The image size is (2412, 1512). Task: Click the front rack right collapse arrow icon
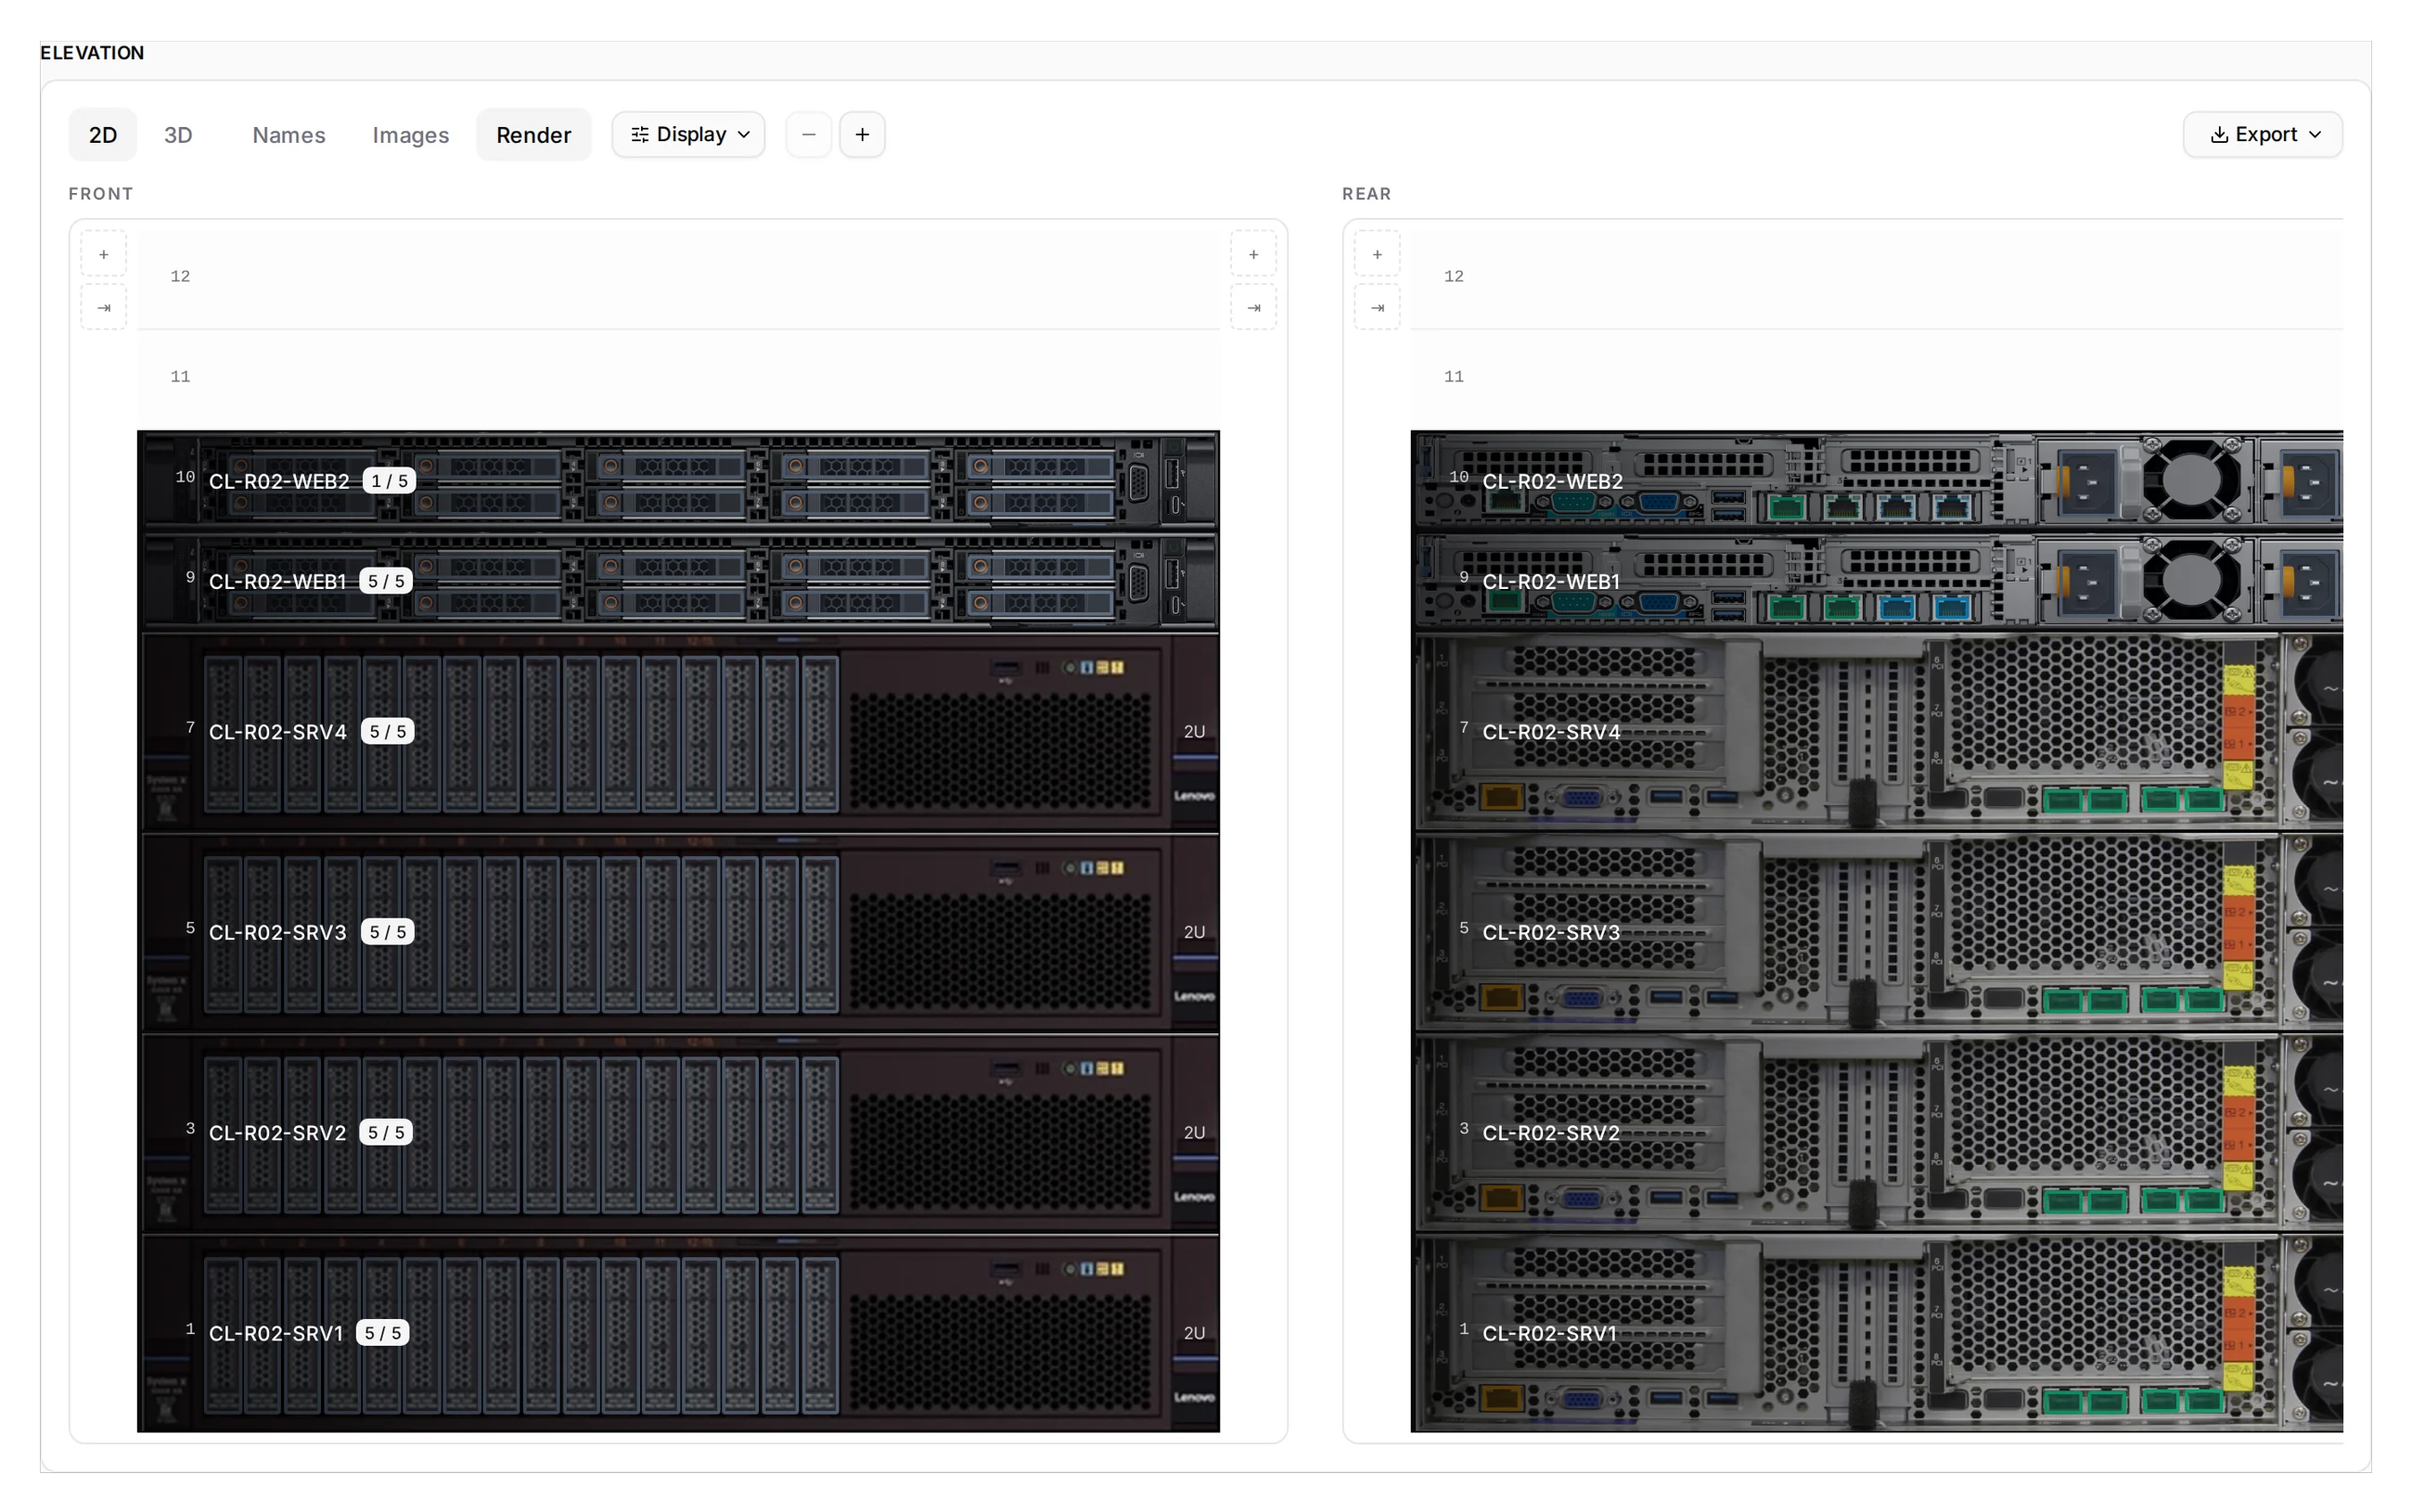1253,308
